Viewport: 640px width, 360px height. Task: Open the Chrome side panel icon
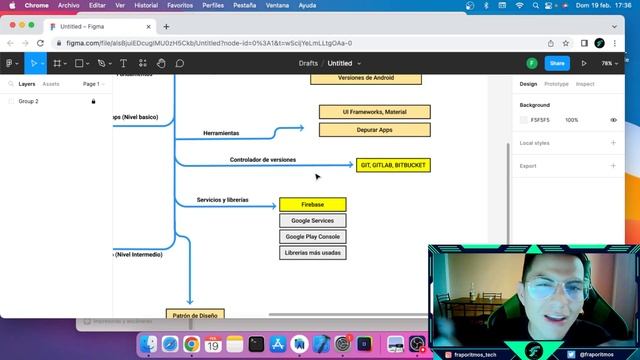point(584,43)
